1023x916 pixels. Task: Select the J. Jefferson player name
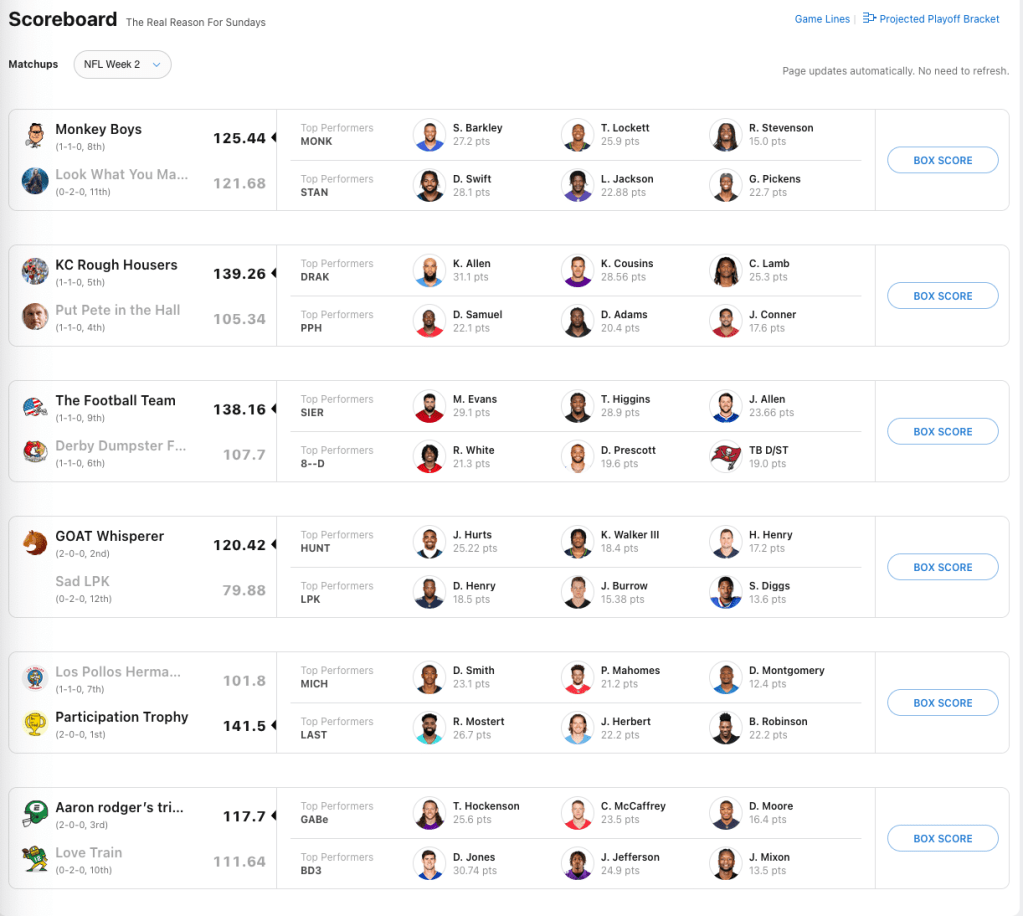(x=630, y=857)
